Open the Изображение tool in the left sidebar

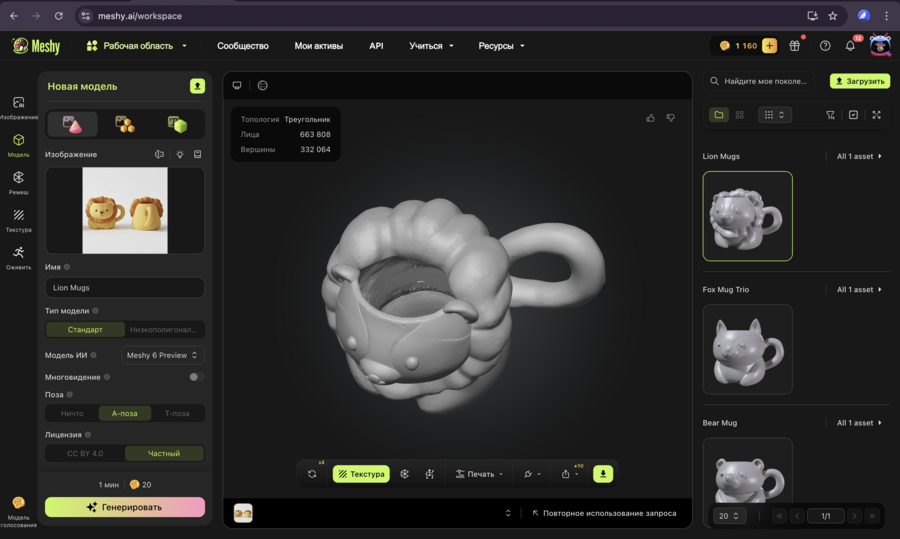(x=18, y=107)
